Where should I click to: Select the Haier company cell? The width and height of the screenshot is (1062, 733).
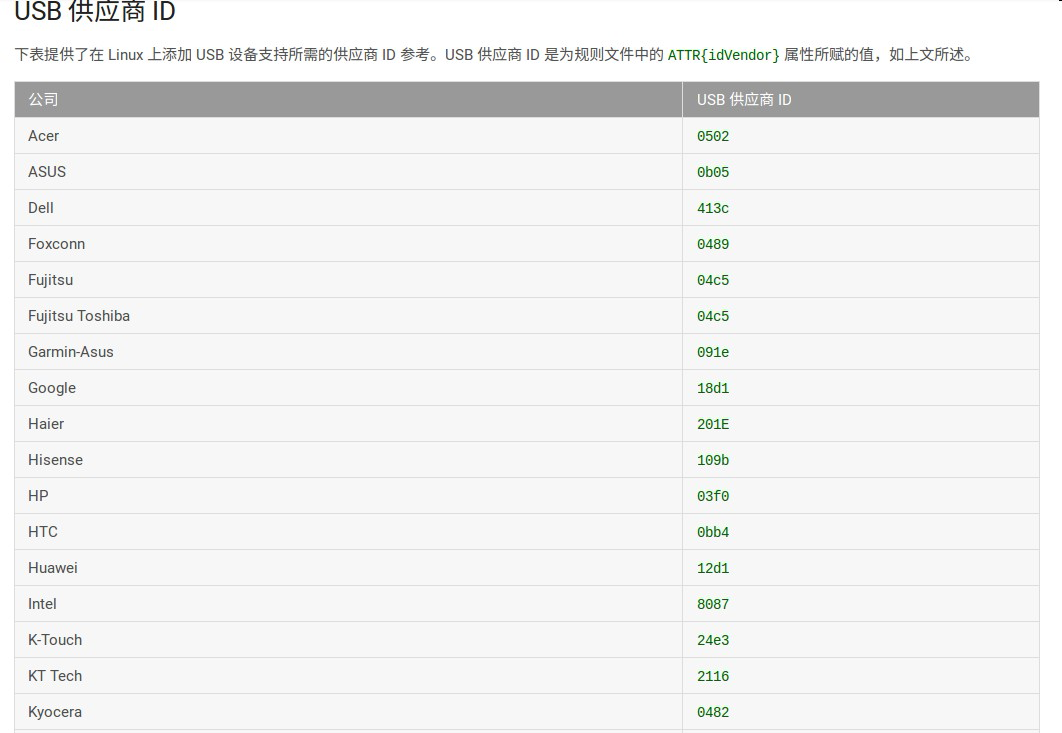pos(348,423)
